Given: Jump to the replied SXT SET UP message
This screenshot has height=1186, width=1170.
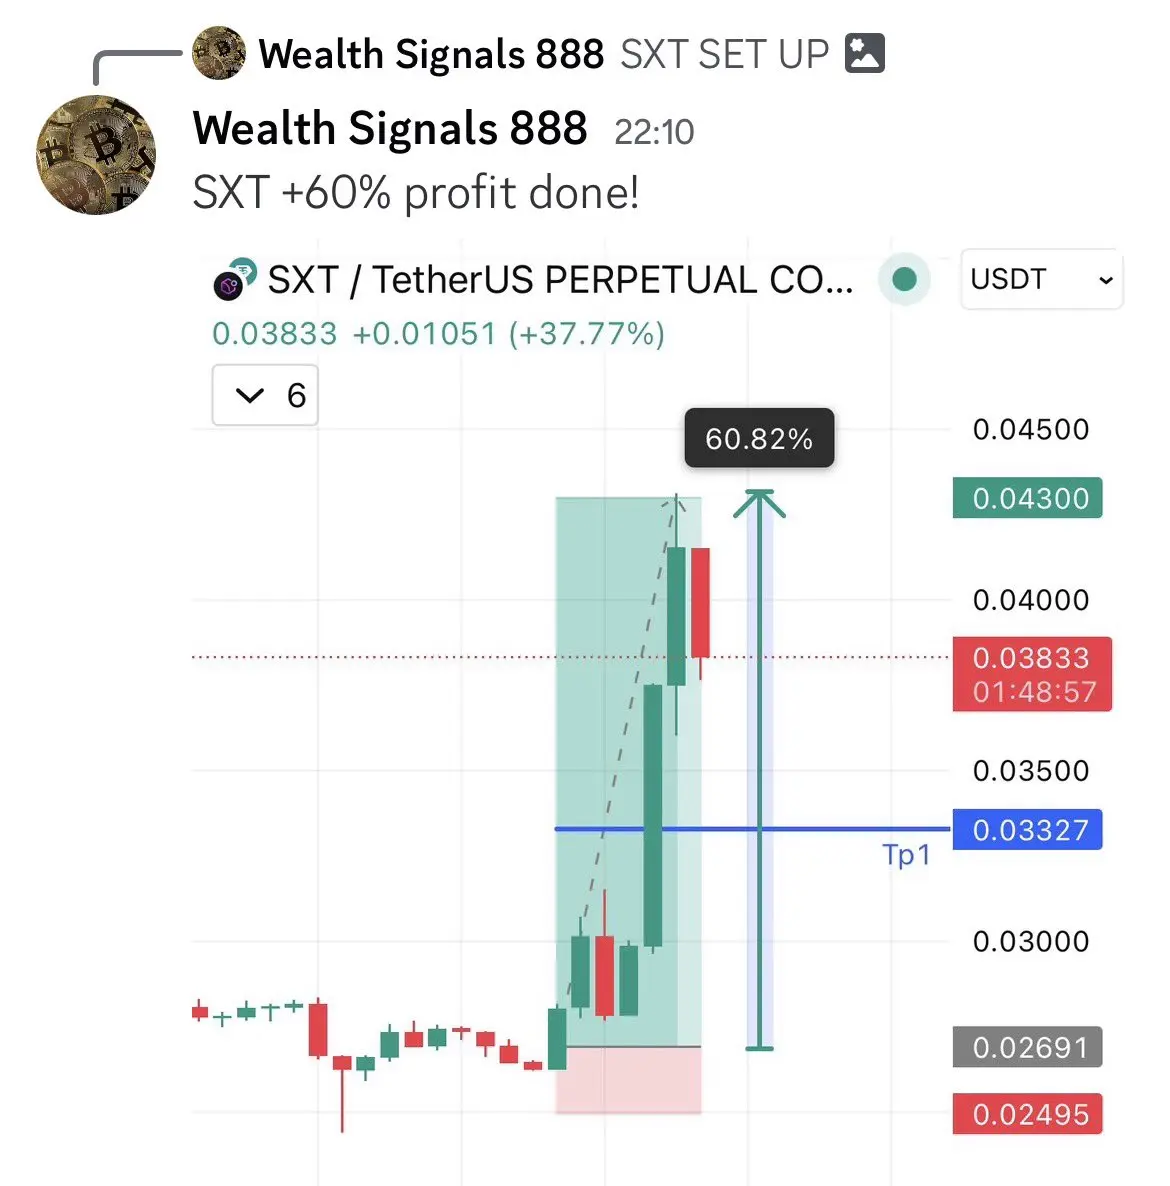Looking at the screenshot, I should point(725,54).
